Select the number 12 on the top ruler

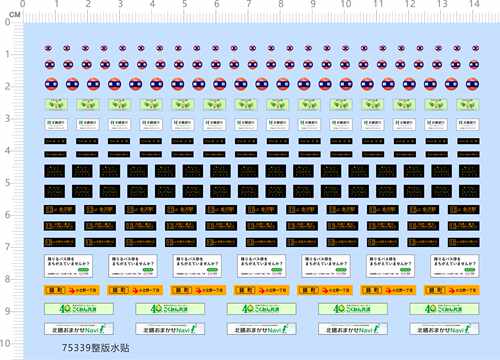(x=410, y=4)
